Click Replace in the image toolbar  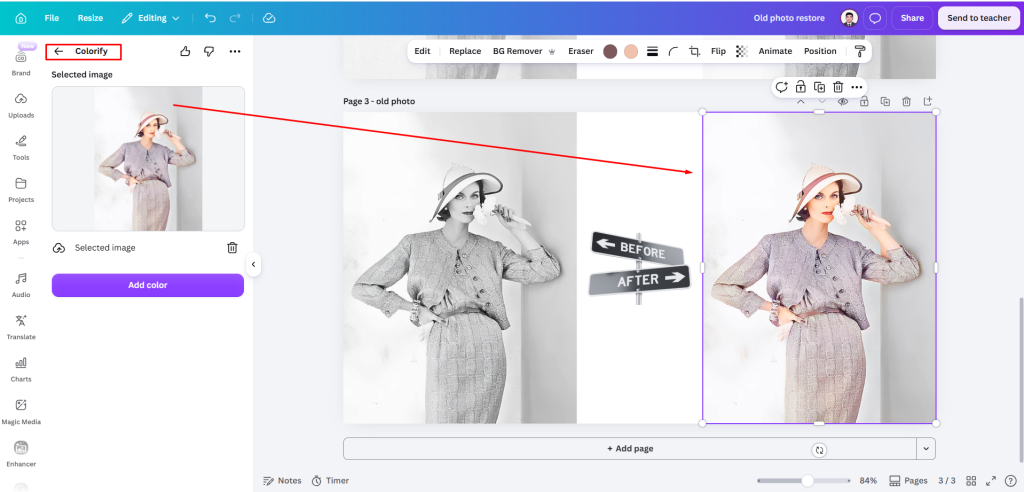(465, 51)
